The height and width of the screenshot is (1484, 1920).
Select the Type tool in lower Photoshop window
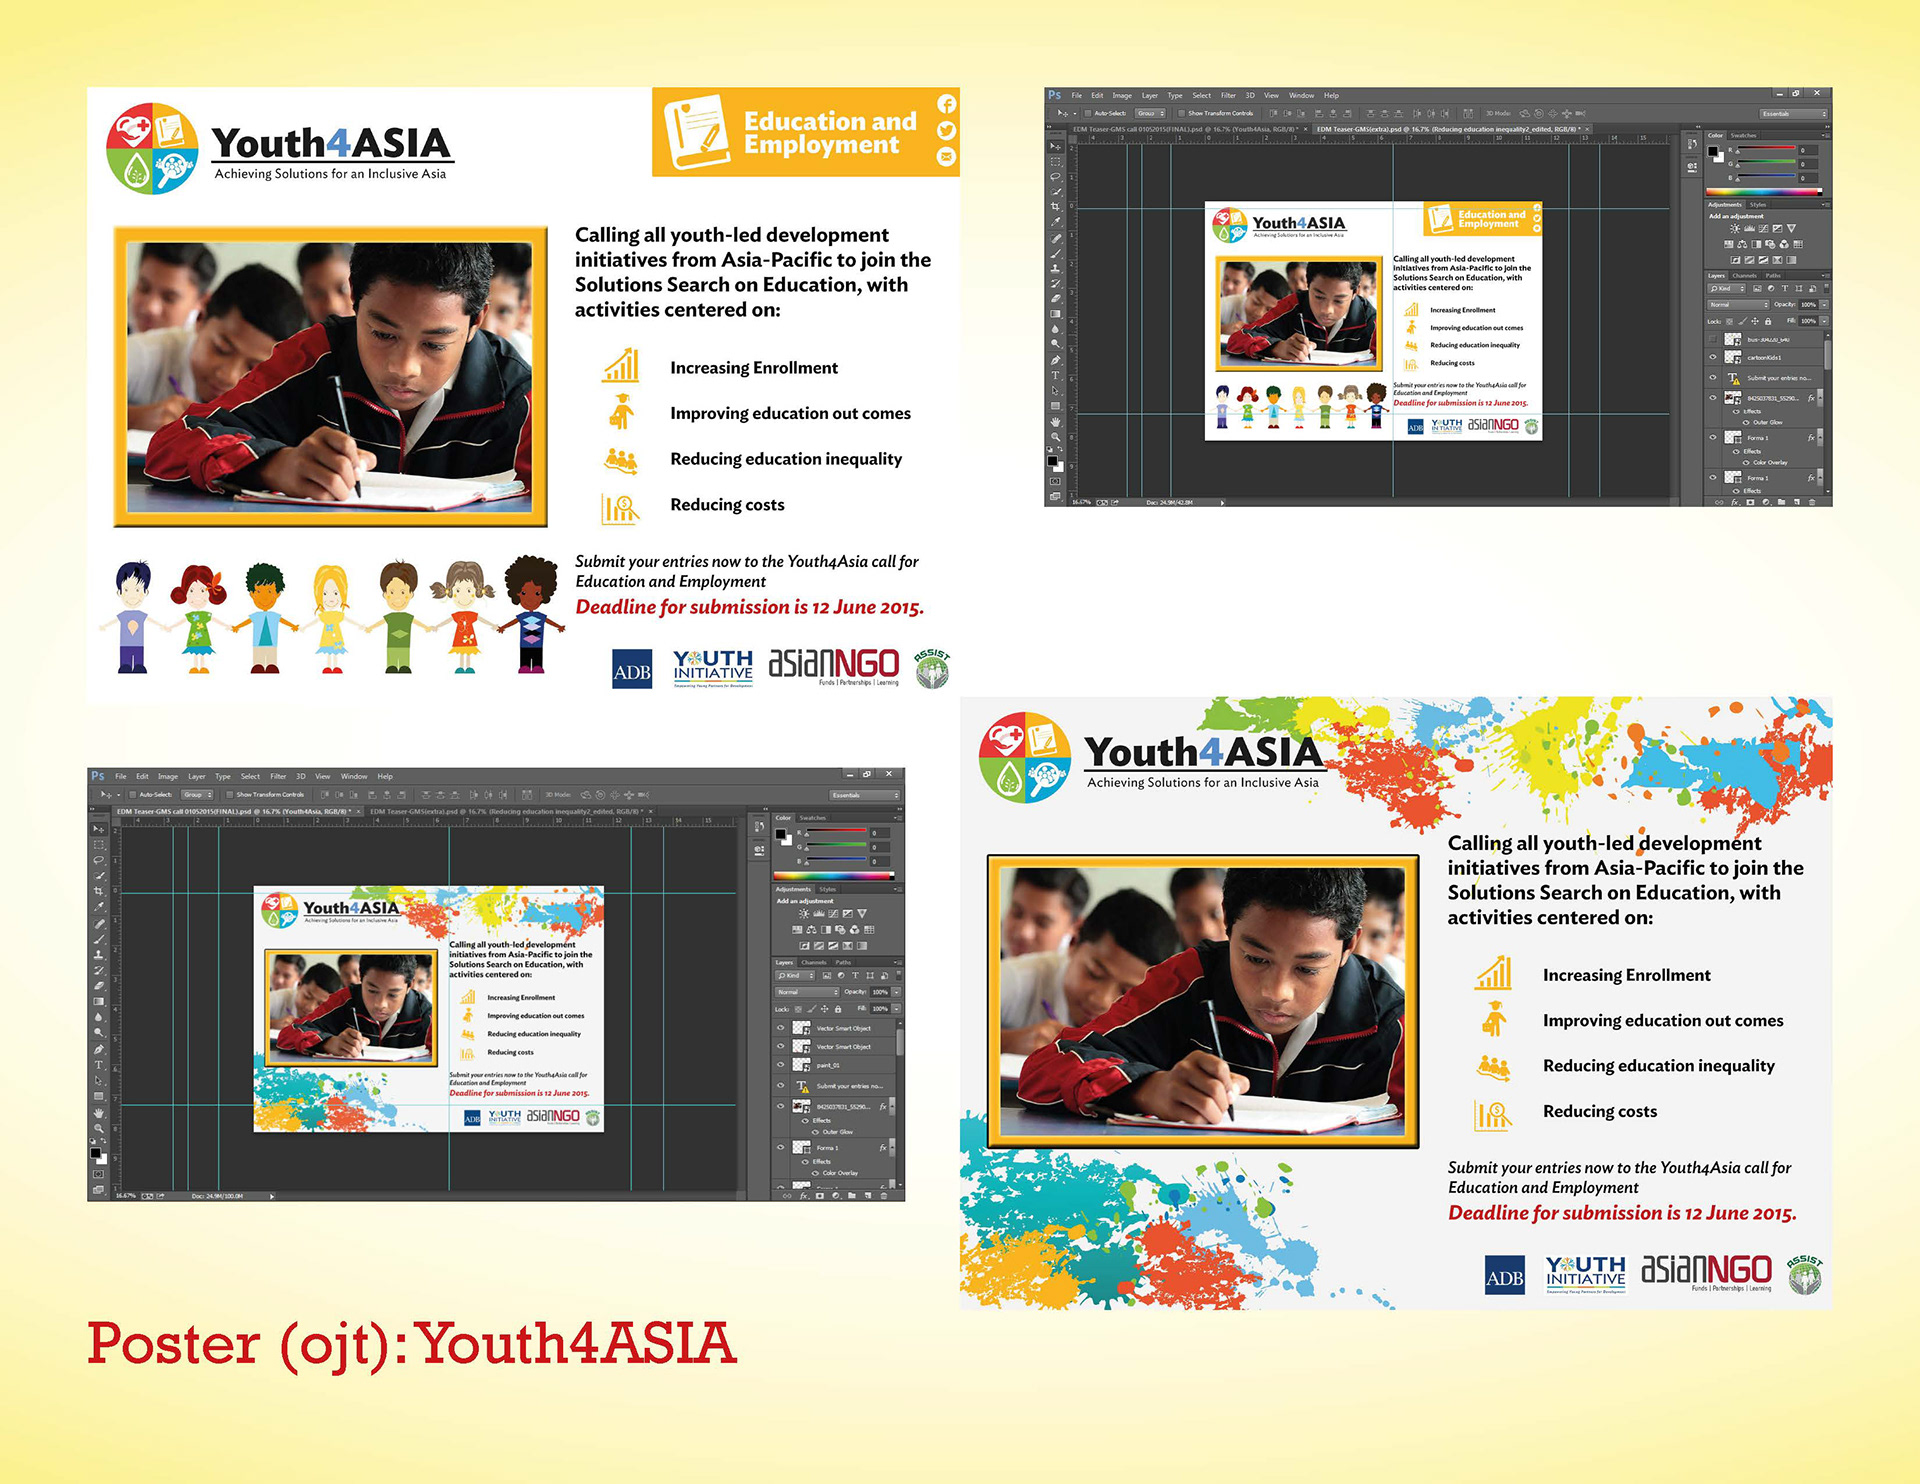coord(98,1066)
